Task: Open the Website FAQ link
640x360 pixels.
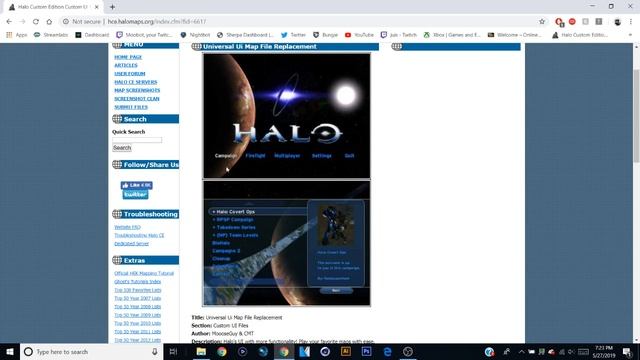Action: pos(127,227)
